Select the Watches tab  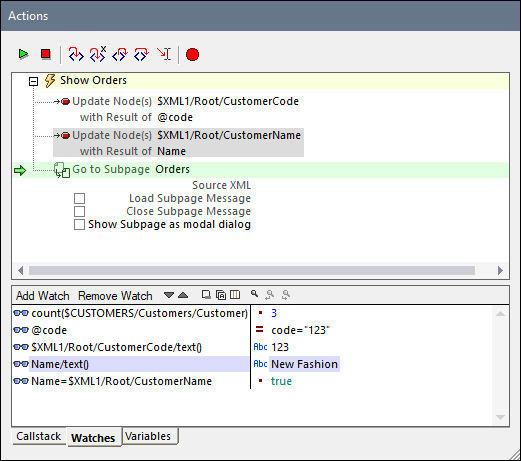93,438
